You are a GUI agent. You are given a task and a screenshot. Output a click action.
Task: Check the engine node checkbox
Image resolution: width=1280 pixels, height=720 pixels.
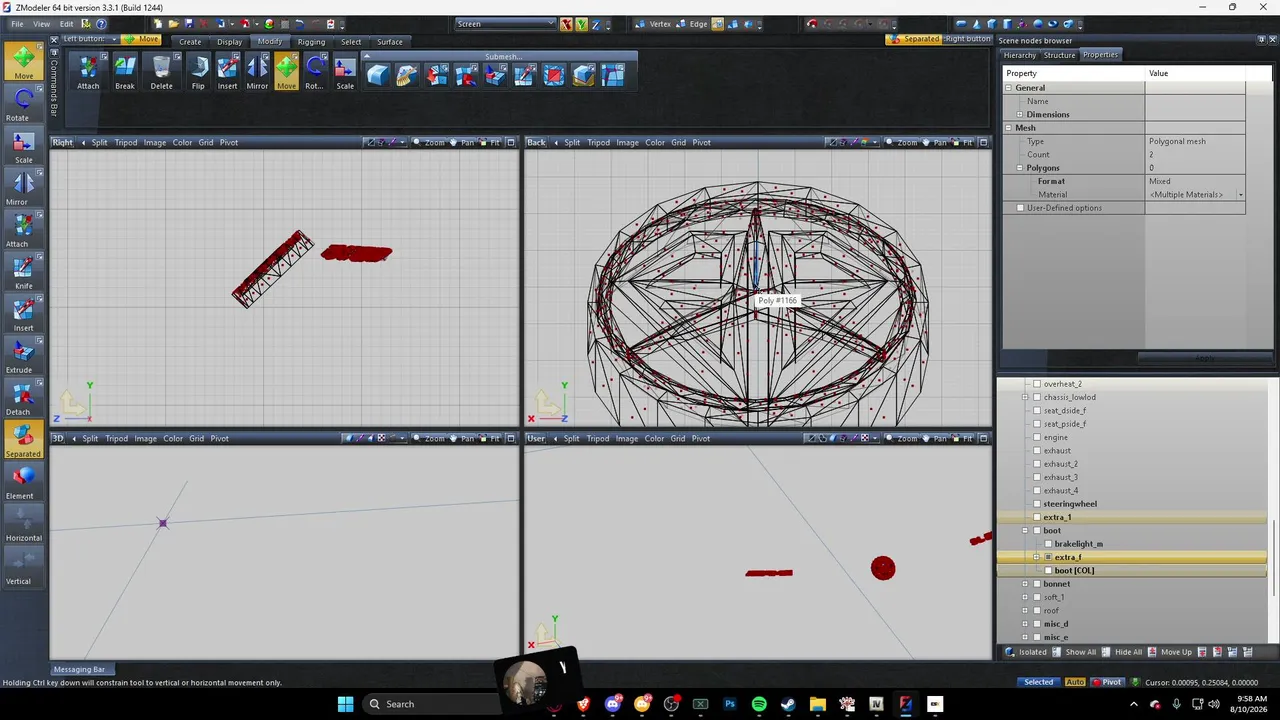click(x=1037, y=437)
